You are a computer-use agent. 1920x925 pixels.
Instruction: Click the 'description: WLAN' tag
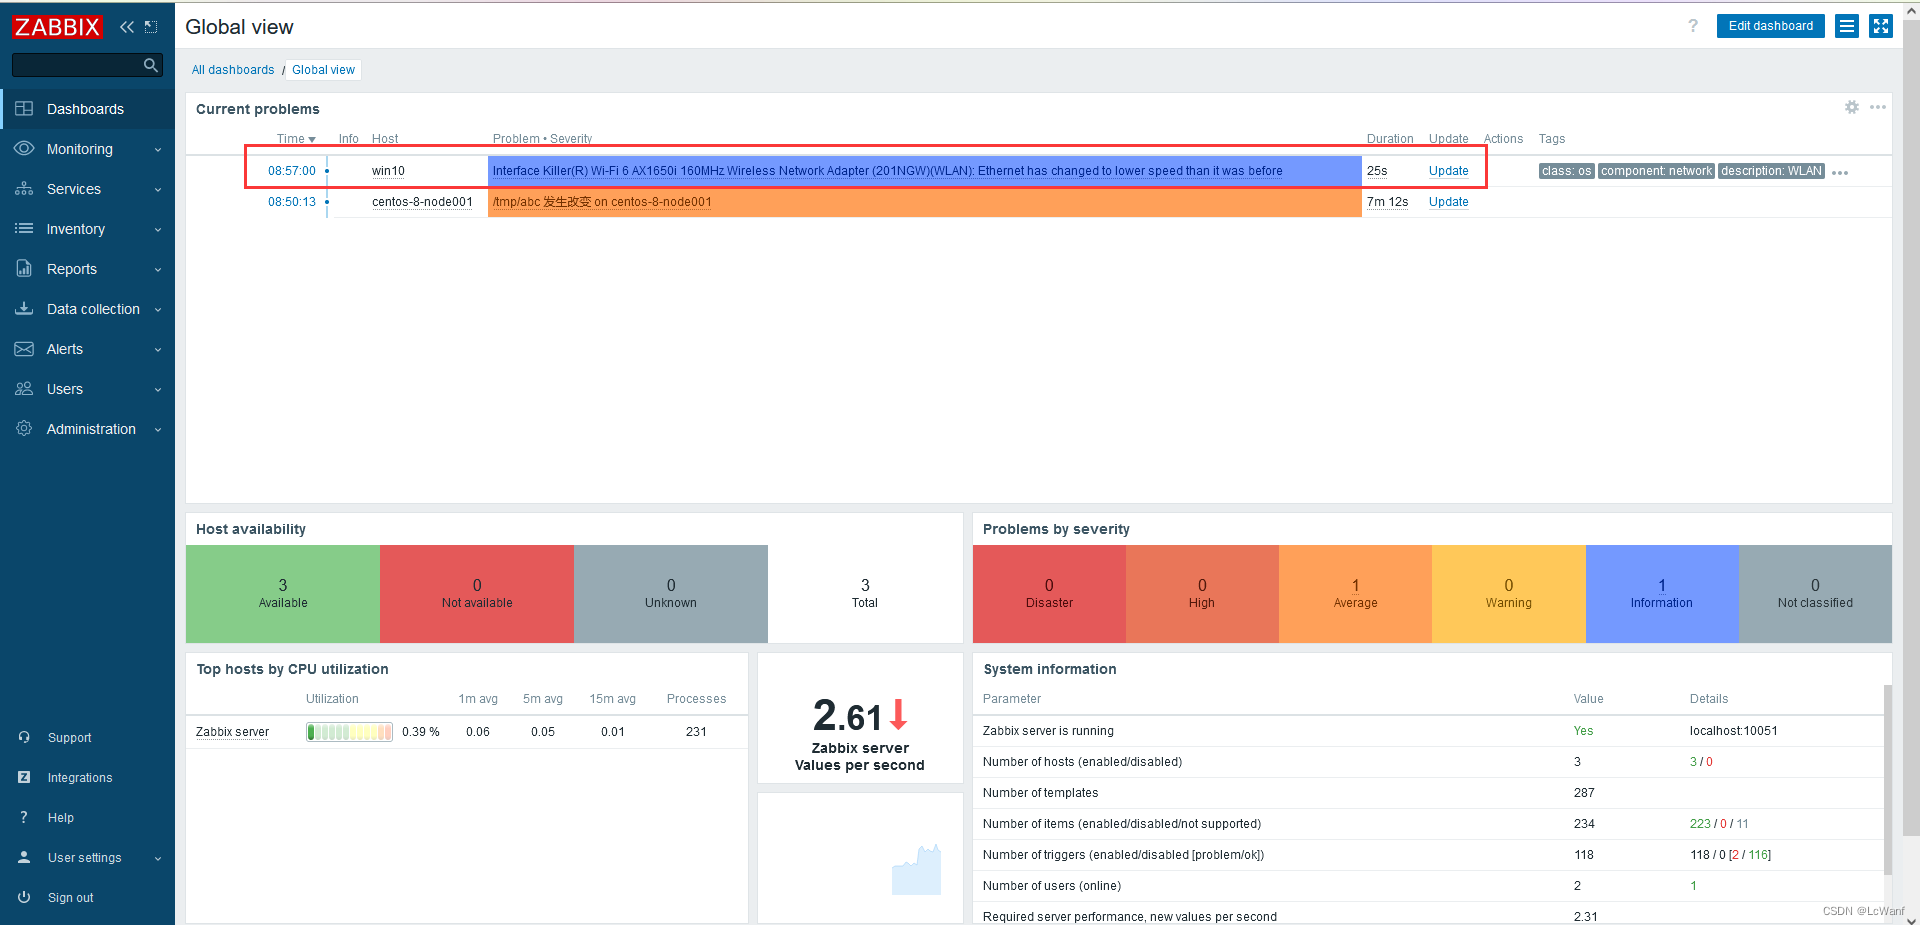click(1771, 171)
